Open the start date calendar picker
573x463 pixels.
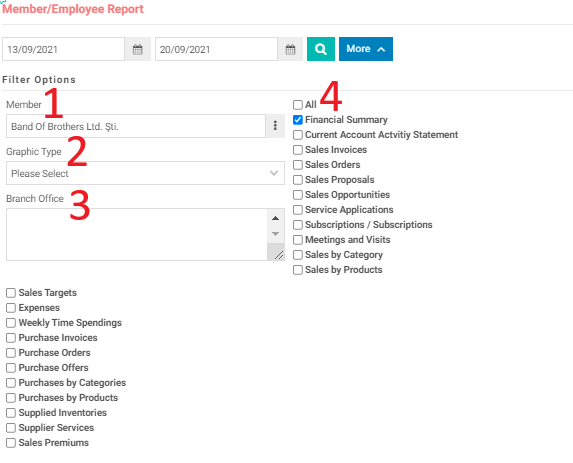click(137, 49)
